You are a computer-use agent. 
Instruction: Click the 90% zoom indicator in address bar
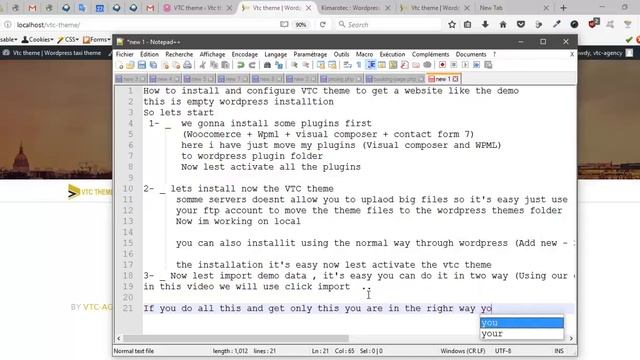click(301, 25)
